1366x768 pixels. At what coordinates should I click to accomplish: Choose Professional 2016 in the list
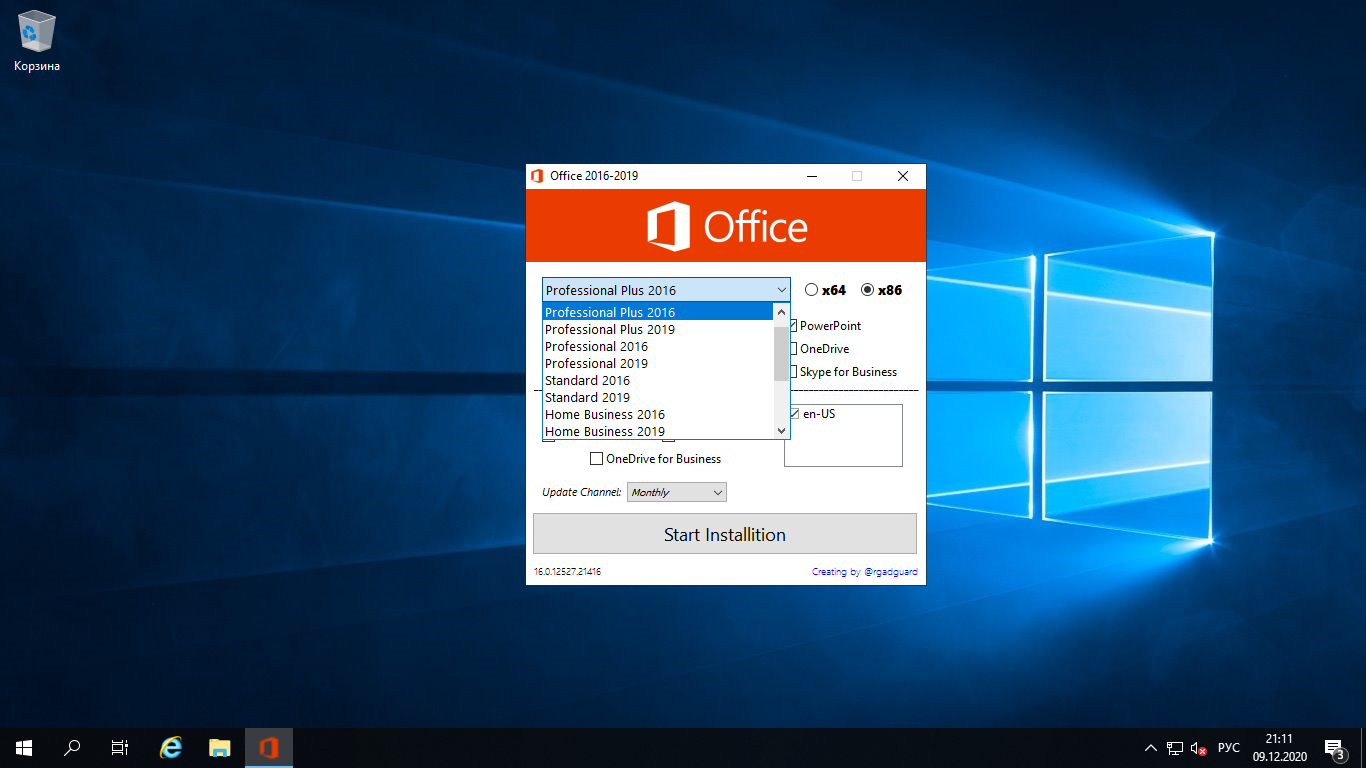658,346
